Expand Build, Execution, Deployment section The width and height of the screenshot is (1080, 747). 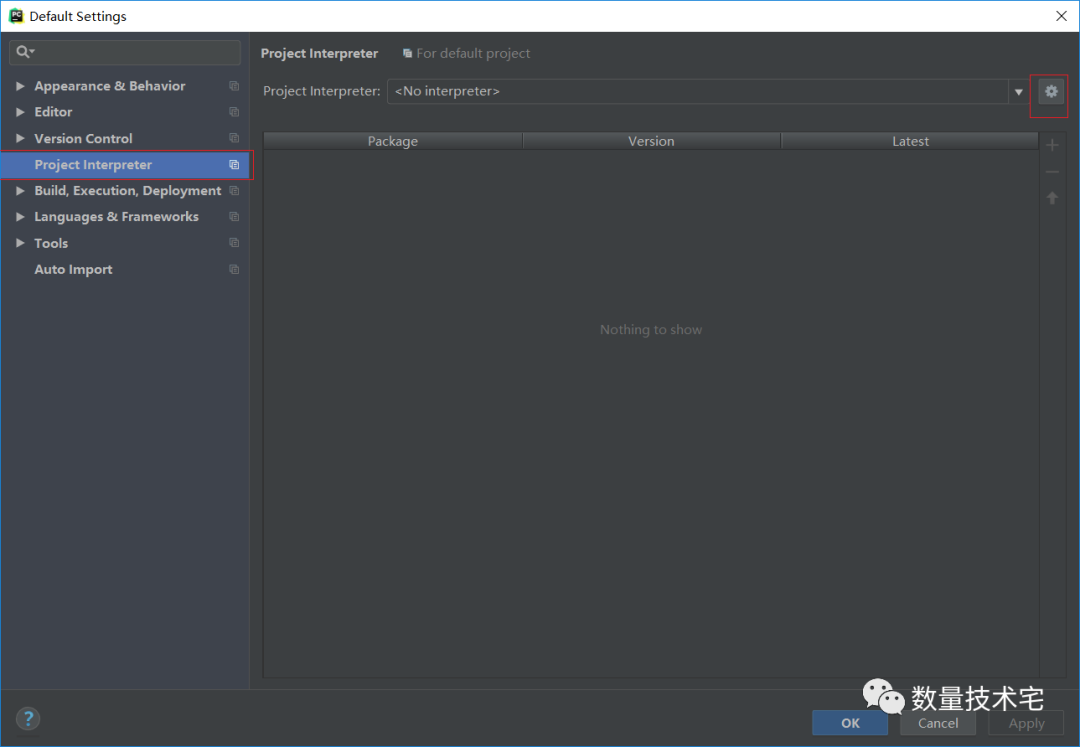[x=20, y=191]
